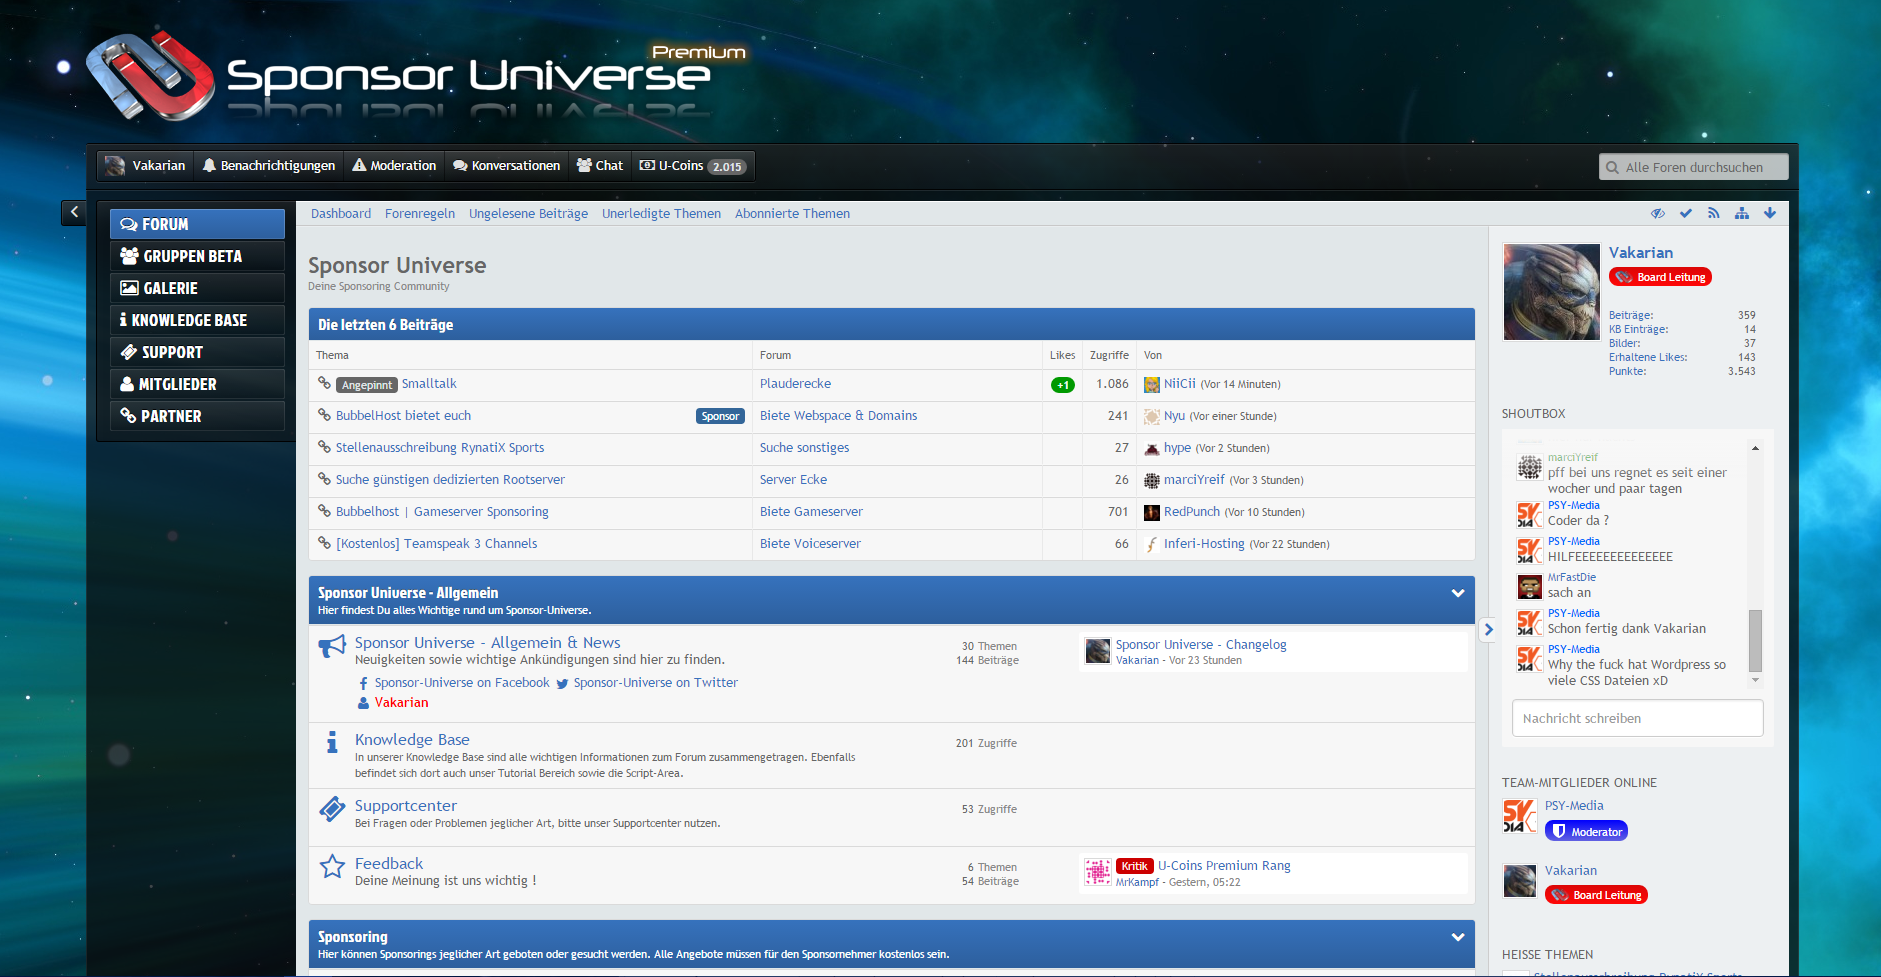
Task: Open the Galerie sidebar menu item
Action: tap(170, 288)
